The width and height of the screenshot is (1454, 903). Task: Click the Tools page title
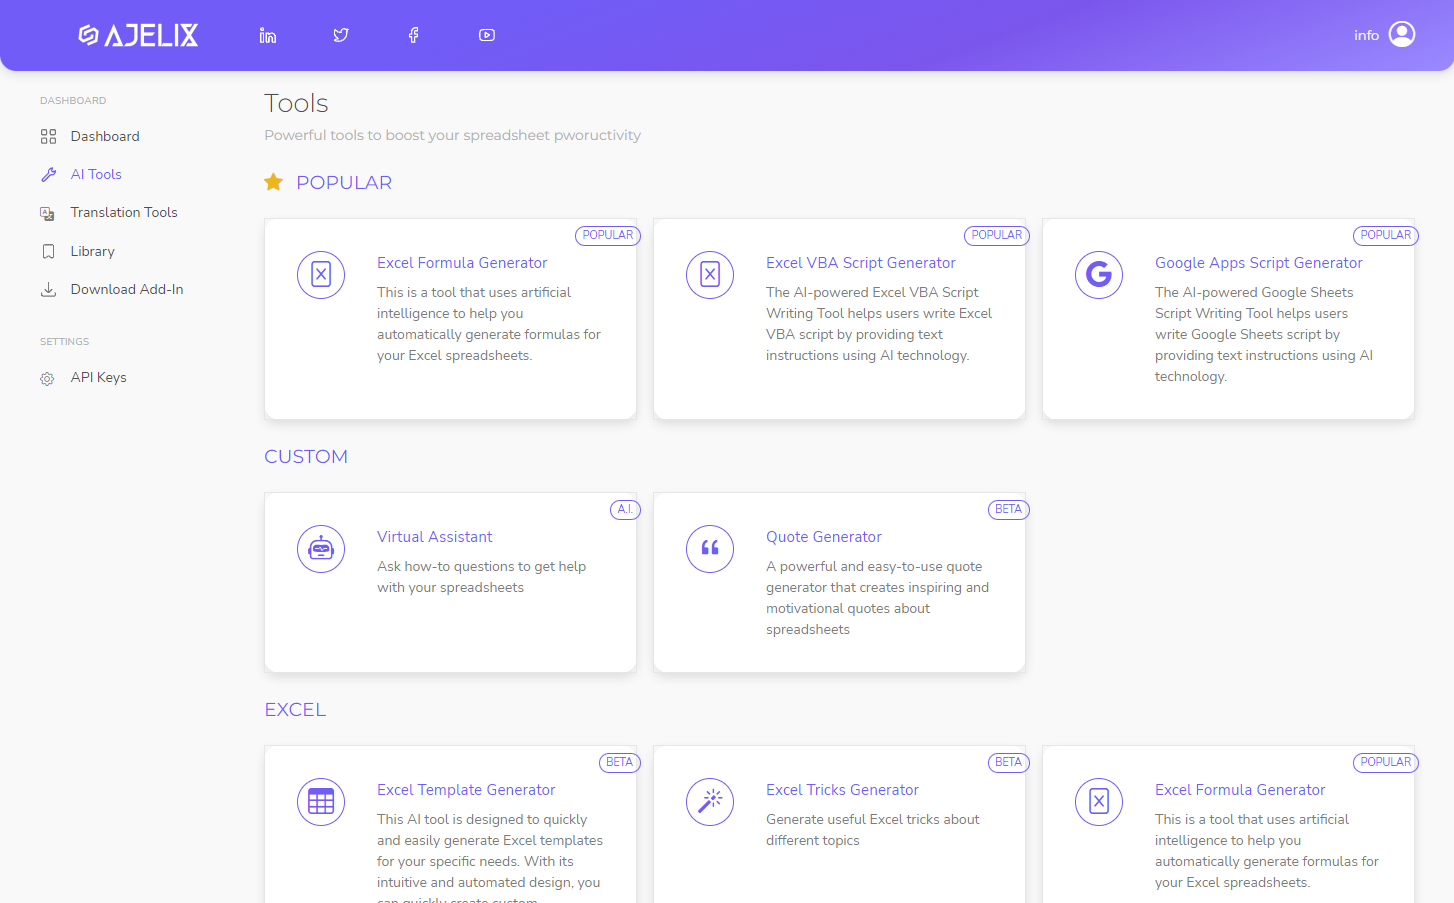(296, 103)
